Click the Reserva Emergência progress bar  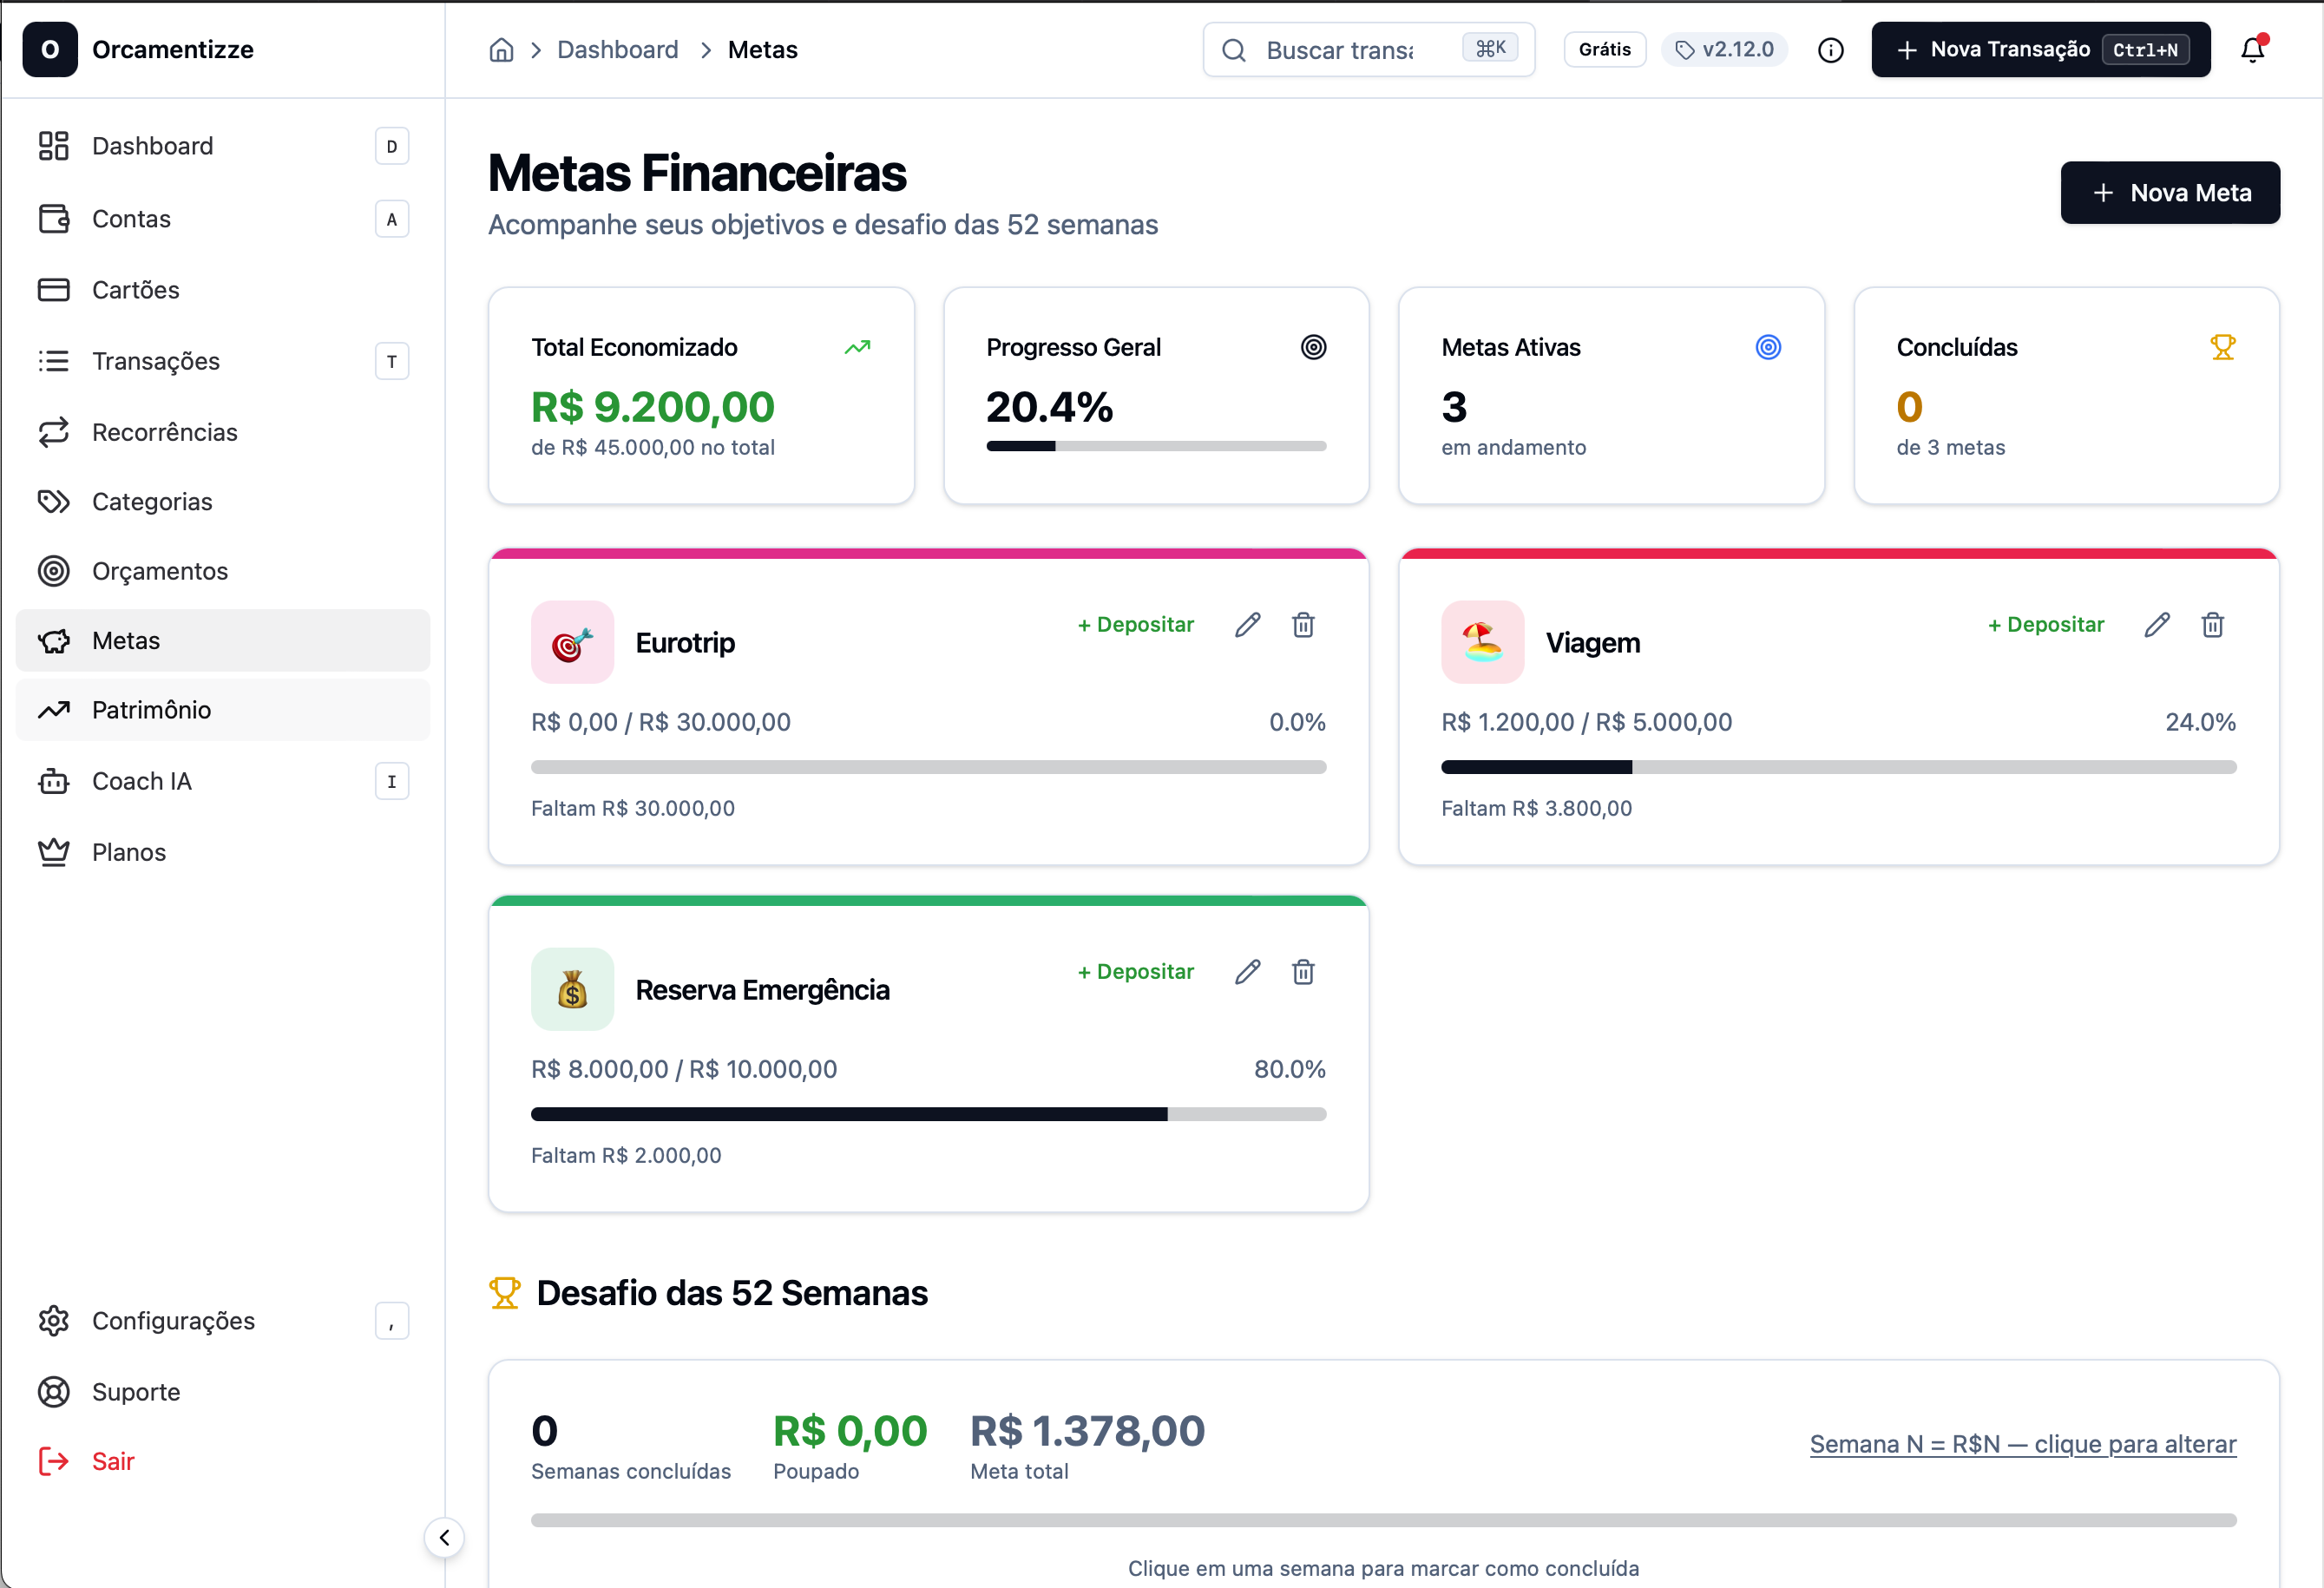point(927,1114)
